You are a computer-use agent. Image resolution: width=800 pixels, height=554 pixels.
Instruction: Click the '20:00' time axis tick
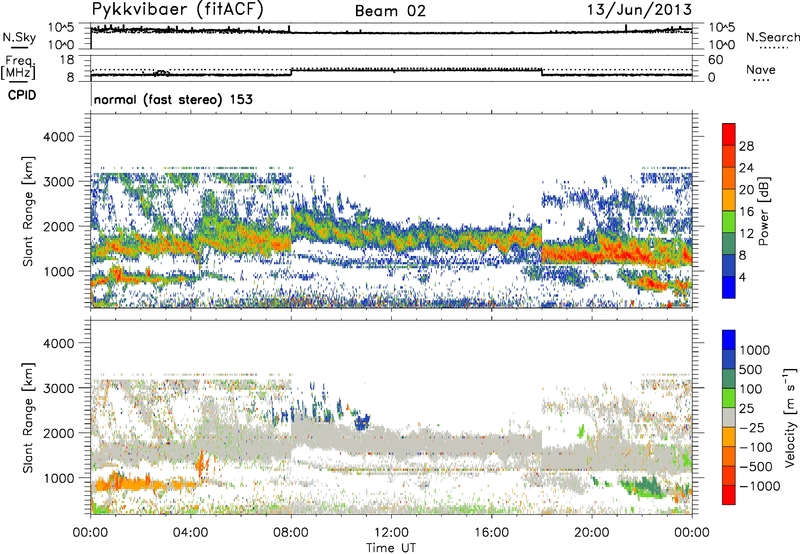(x=592, y=533)
